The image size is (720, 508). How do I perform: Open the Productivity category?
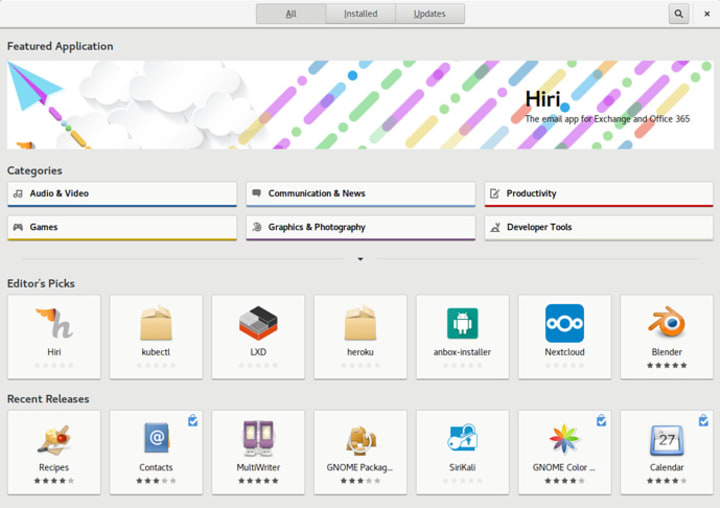click(599, 194)
